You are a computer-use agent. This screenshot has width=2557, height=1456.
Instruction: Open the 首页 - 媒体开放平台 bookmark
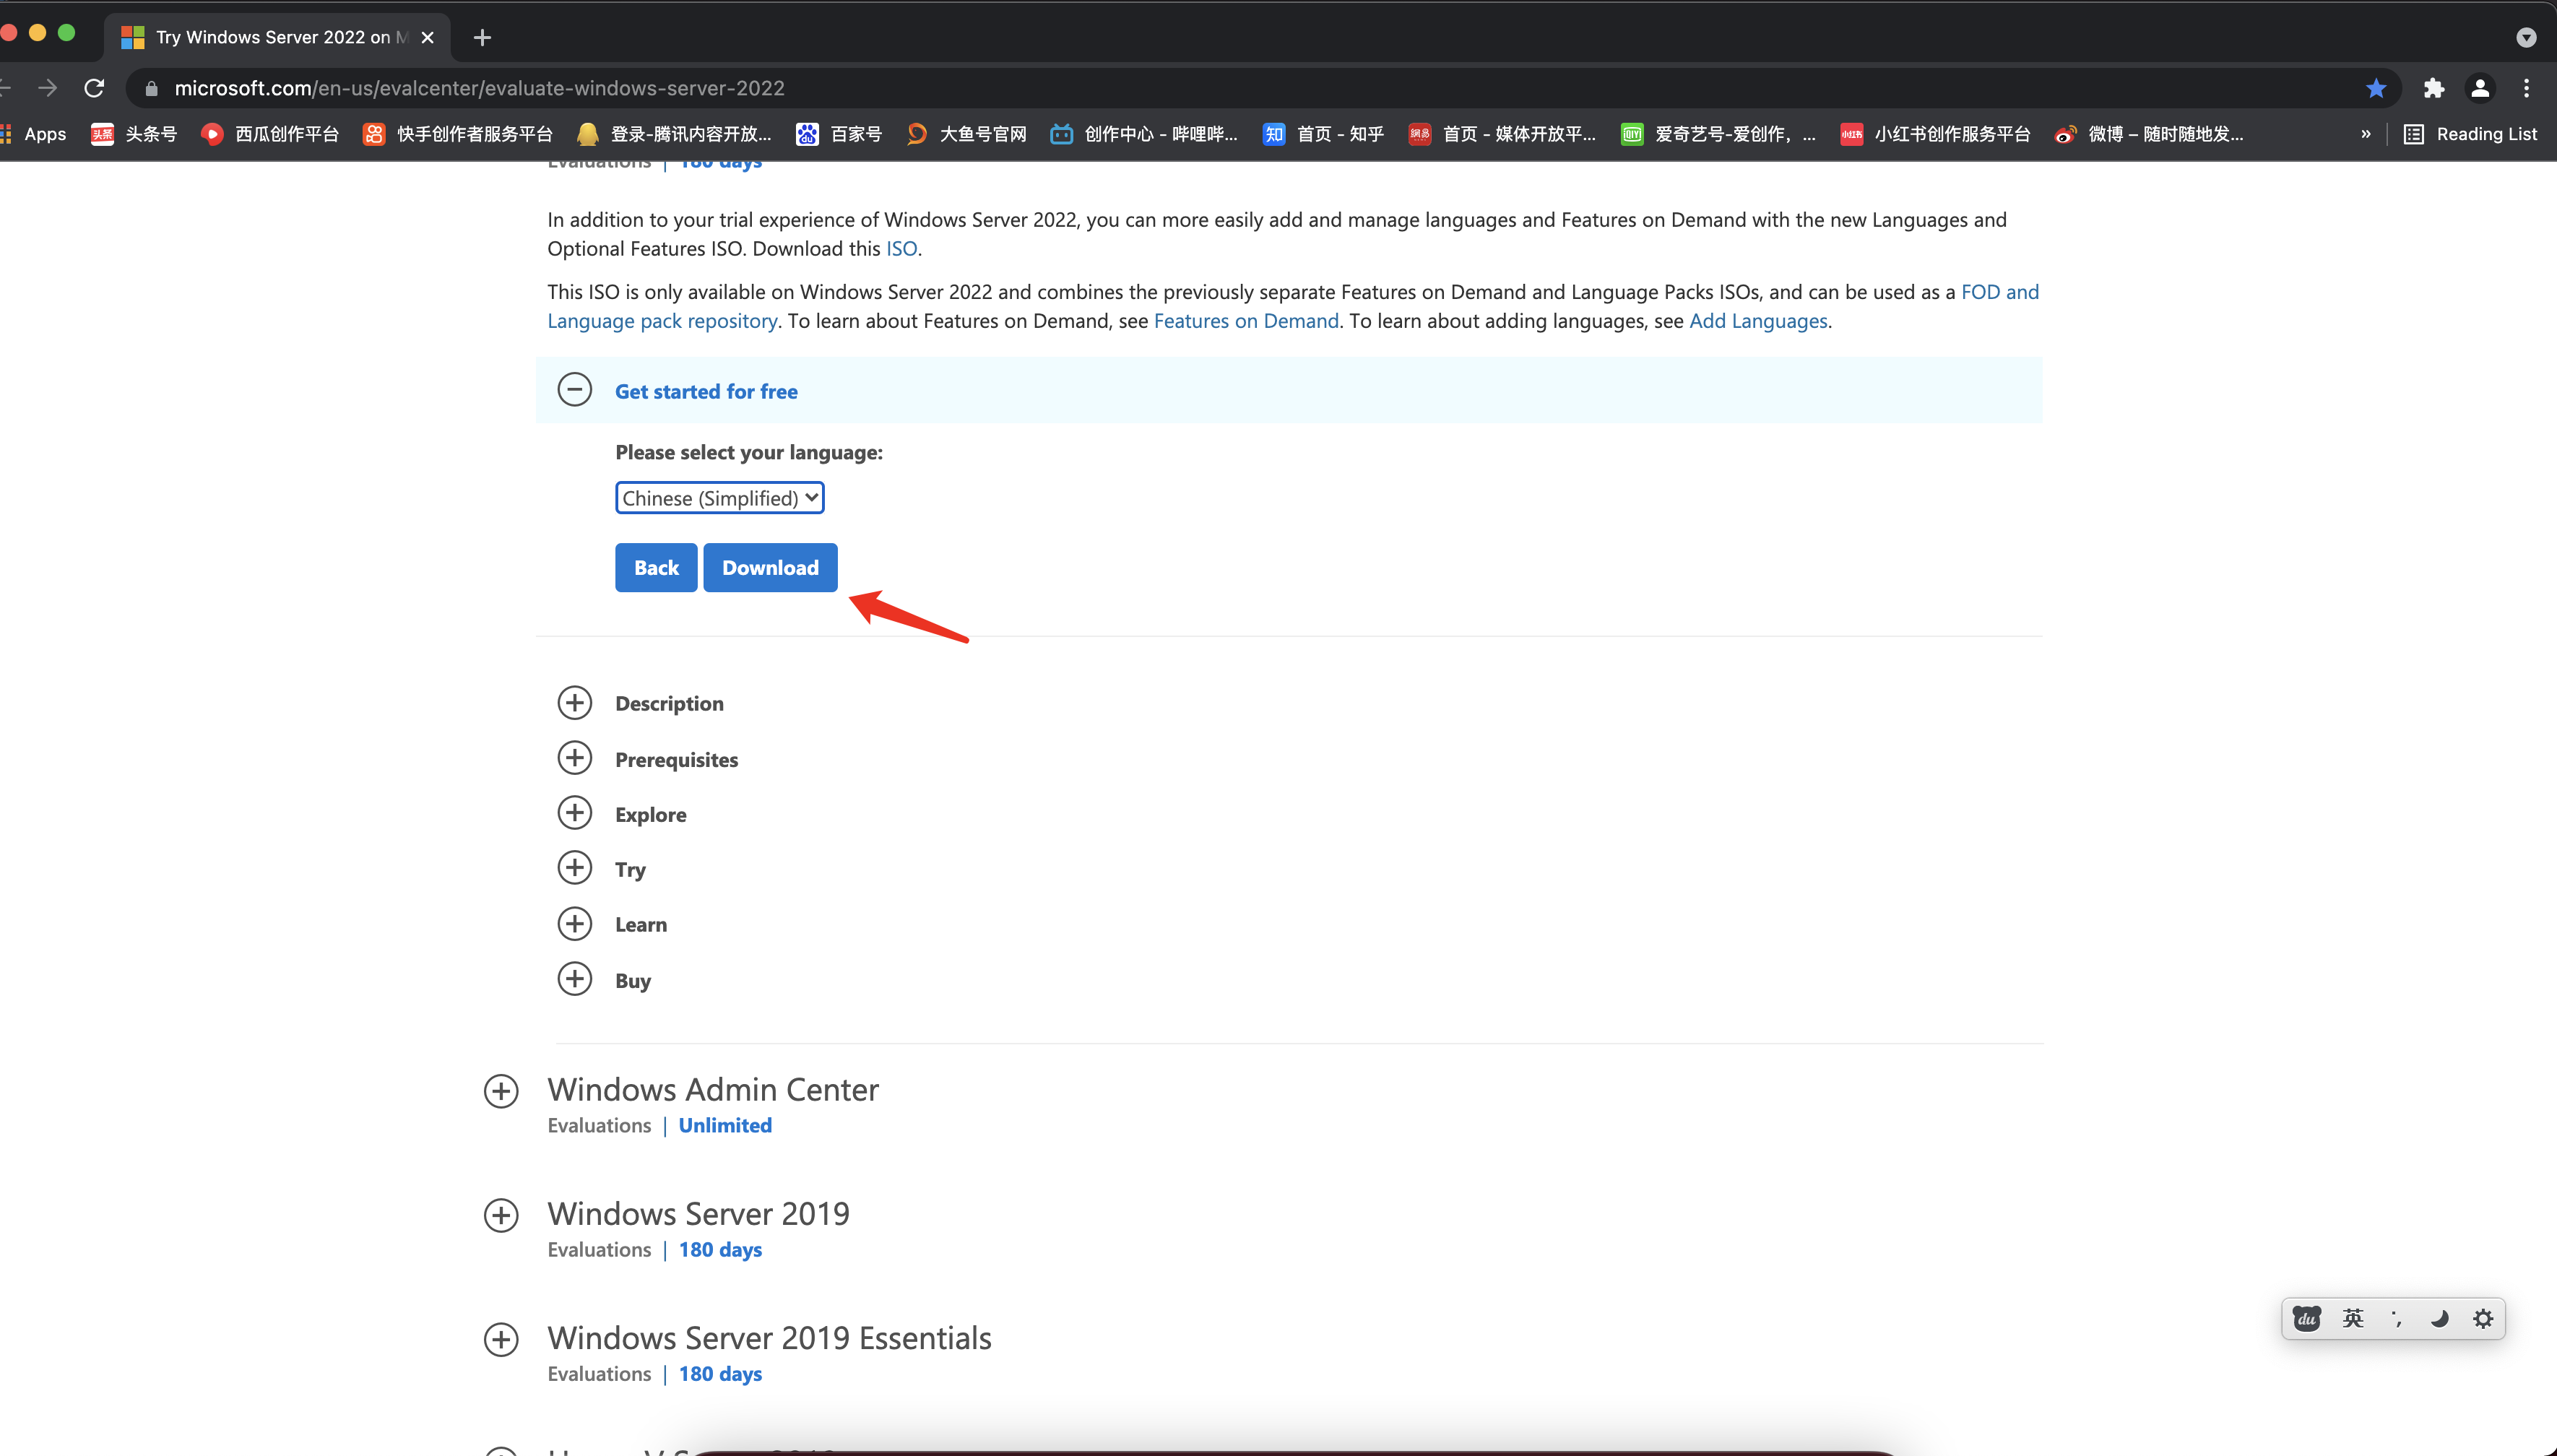[x=1502, y=134]
